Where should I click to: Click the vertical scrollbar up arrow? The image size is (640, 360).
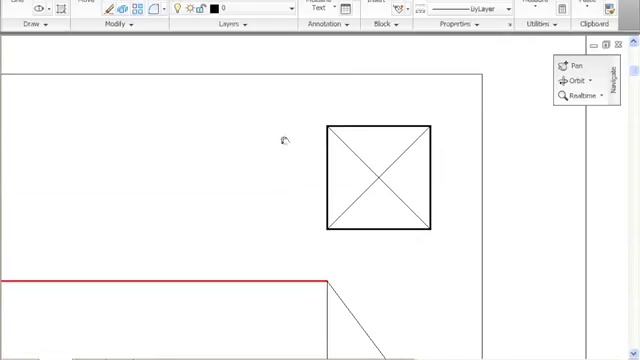click(633, 42)
